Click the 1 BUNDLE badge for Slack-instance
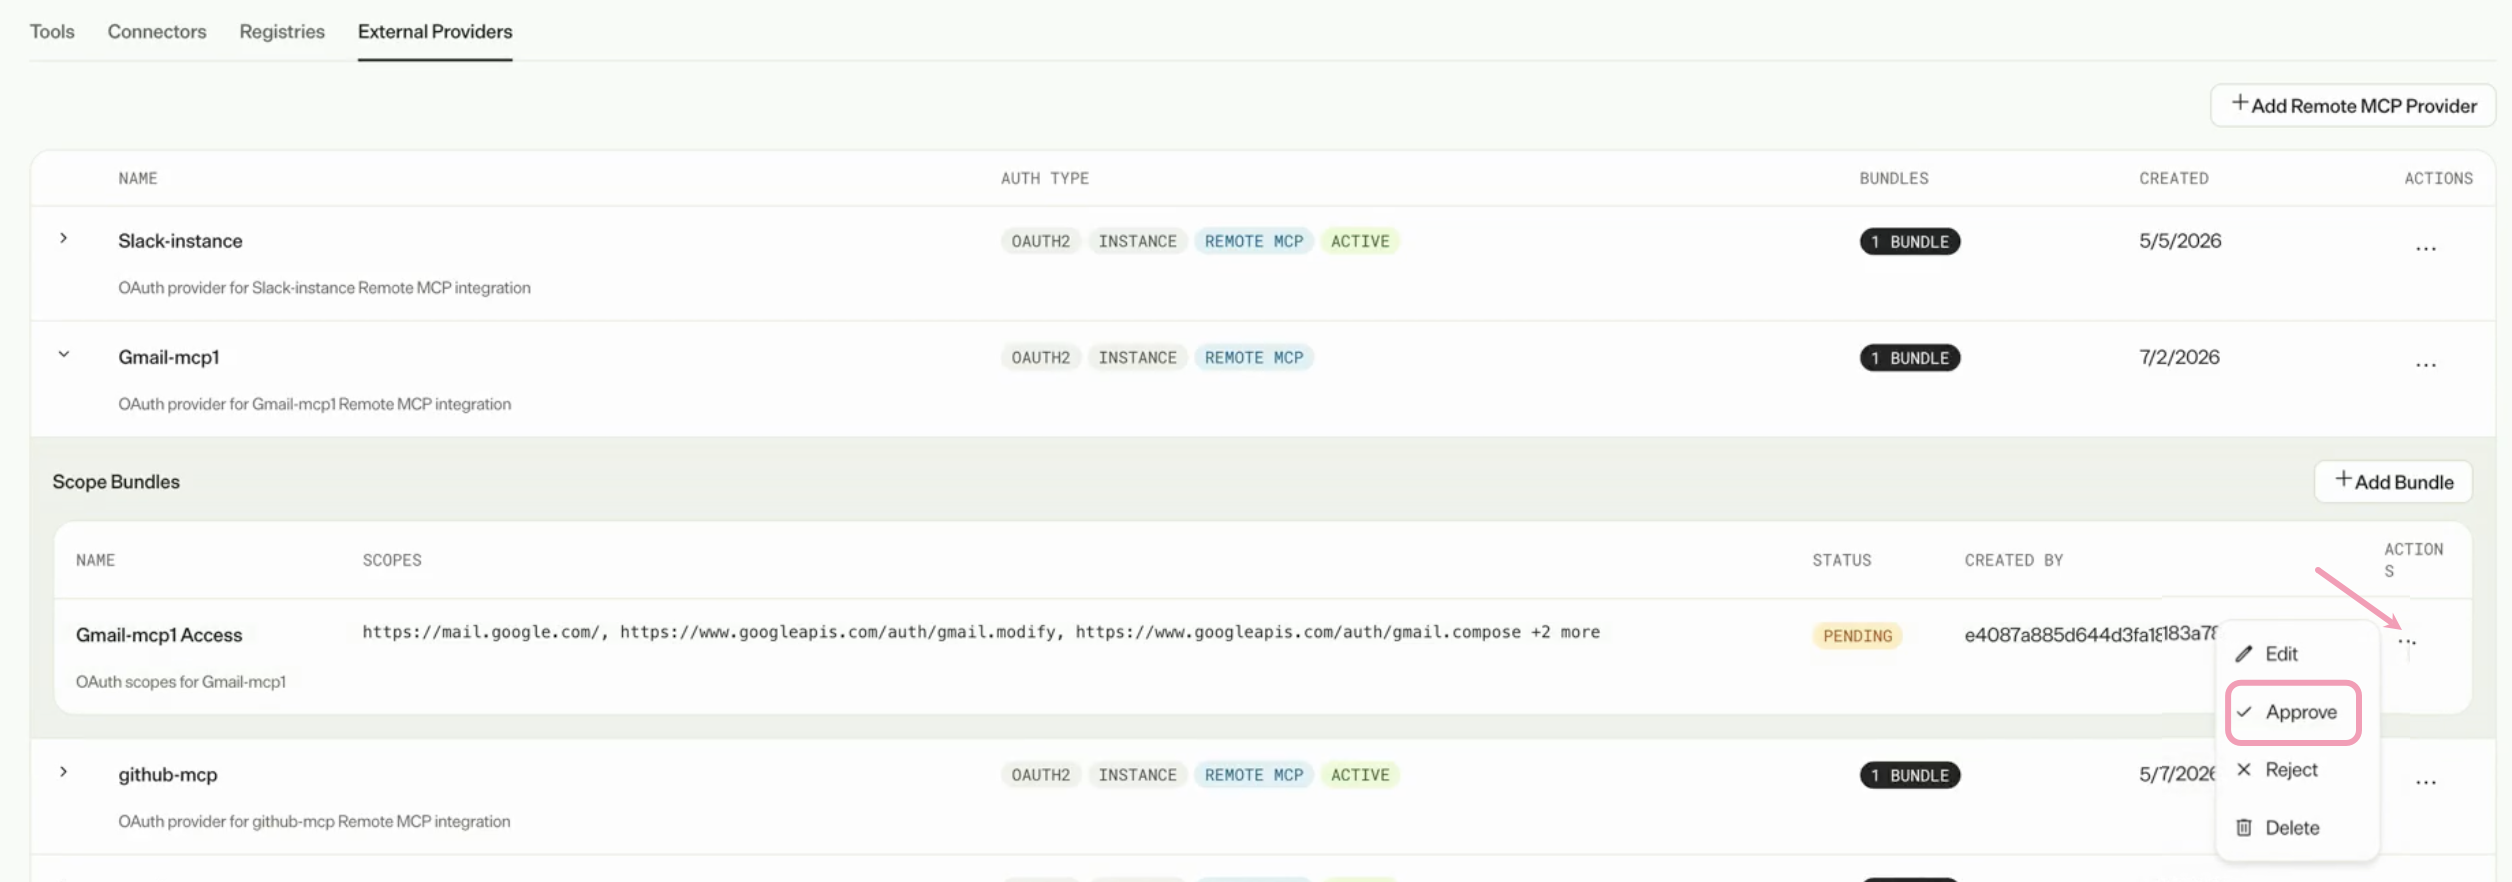The width and height of the screenshot is (2512, 882). coord(1909,242)
